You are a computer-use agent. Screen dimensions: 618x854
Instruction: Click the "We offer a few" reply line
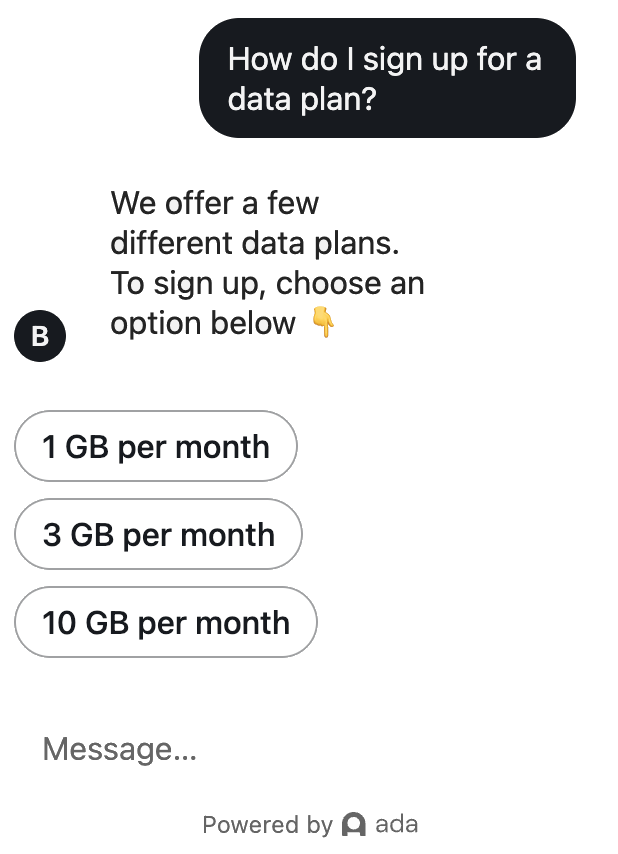click(x=214, y=203)
